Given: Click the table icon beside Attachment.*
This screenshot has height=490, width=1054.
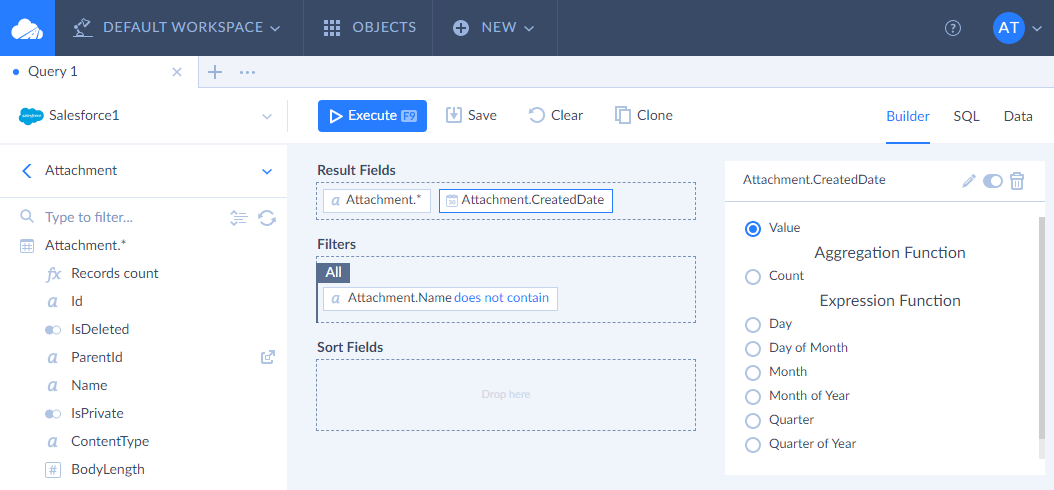Looking at the screenshot, I should coord(26,246).
